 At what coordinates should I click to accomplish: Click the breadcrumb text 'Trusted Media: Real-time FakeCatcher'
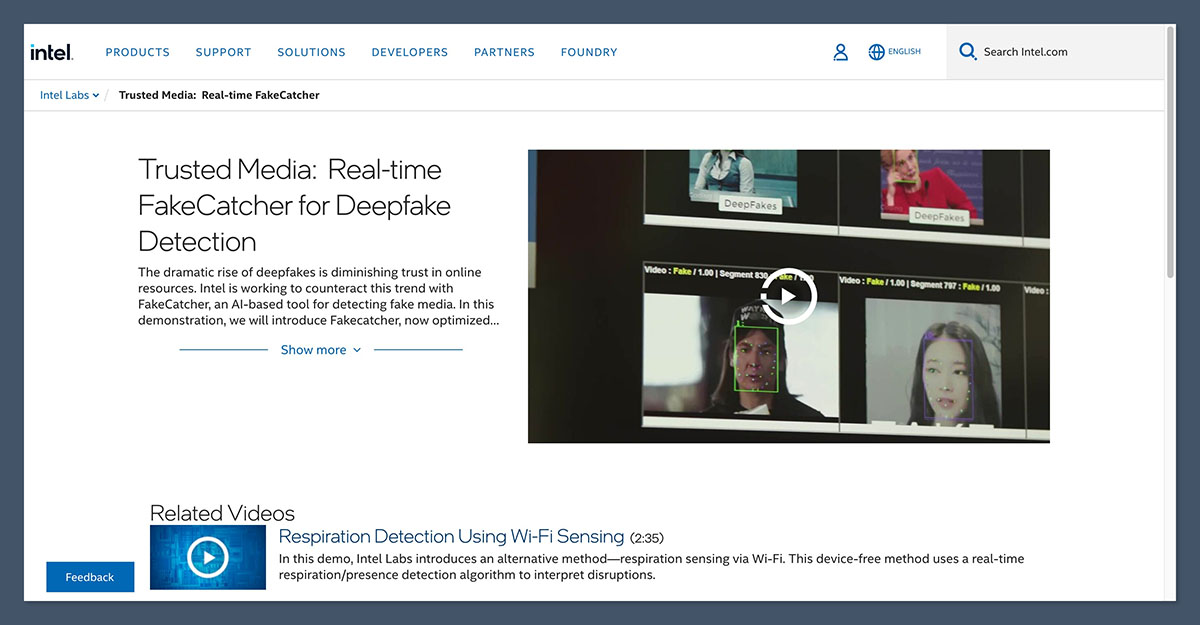(x=219, y=95)
